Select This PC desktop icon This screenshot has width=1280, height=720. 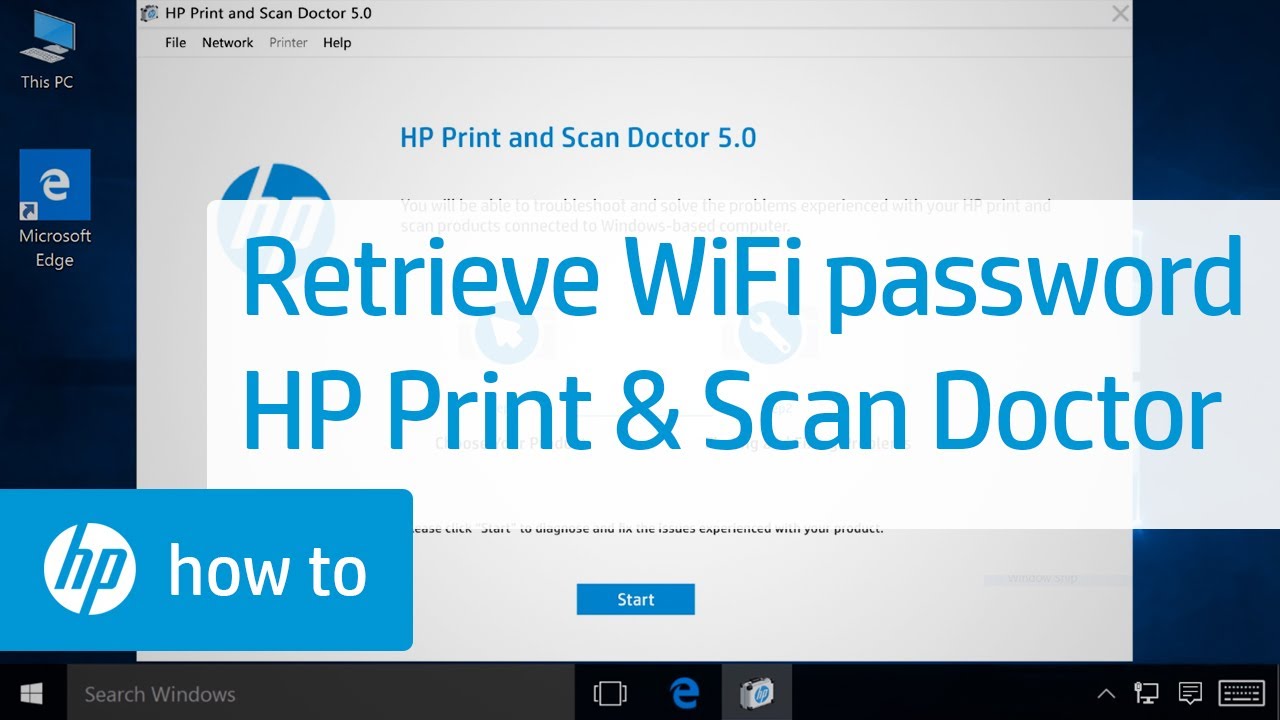click(x=47, y=52)
